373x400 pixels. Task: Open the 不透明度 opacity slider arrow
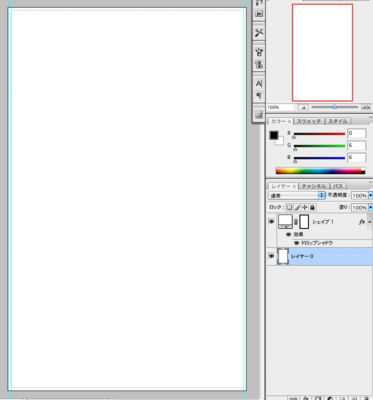pyautogui.click(x=370, y=195)
